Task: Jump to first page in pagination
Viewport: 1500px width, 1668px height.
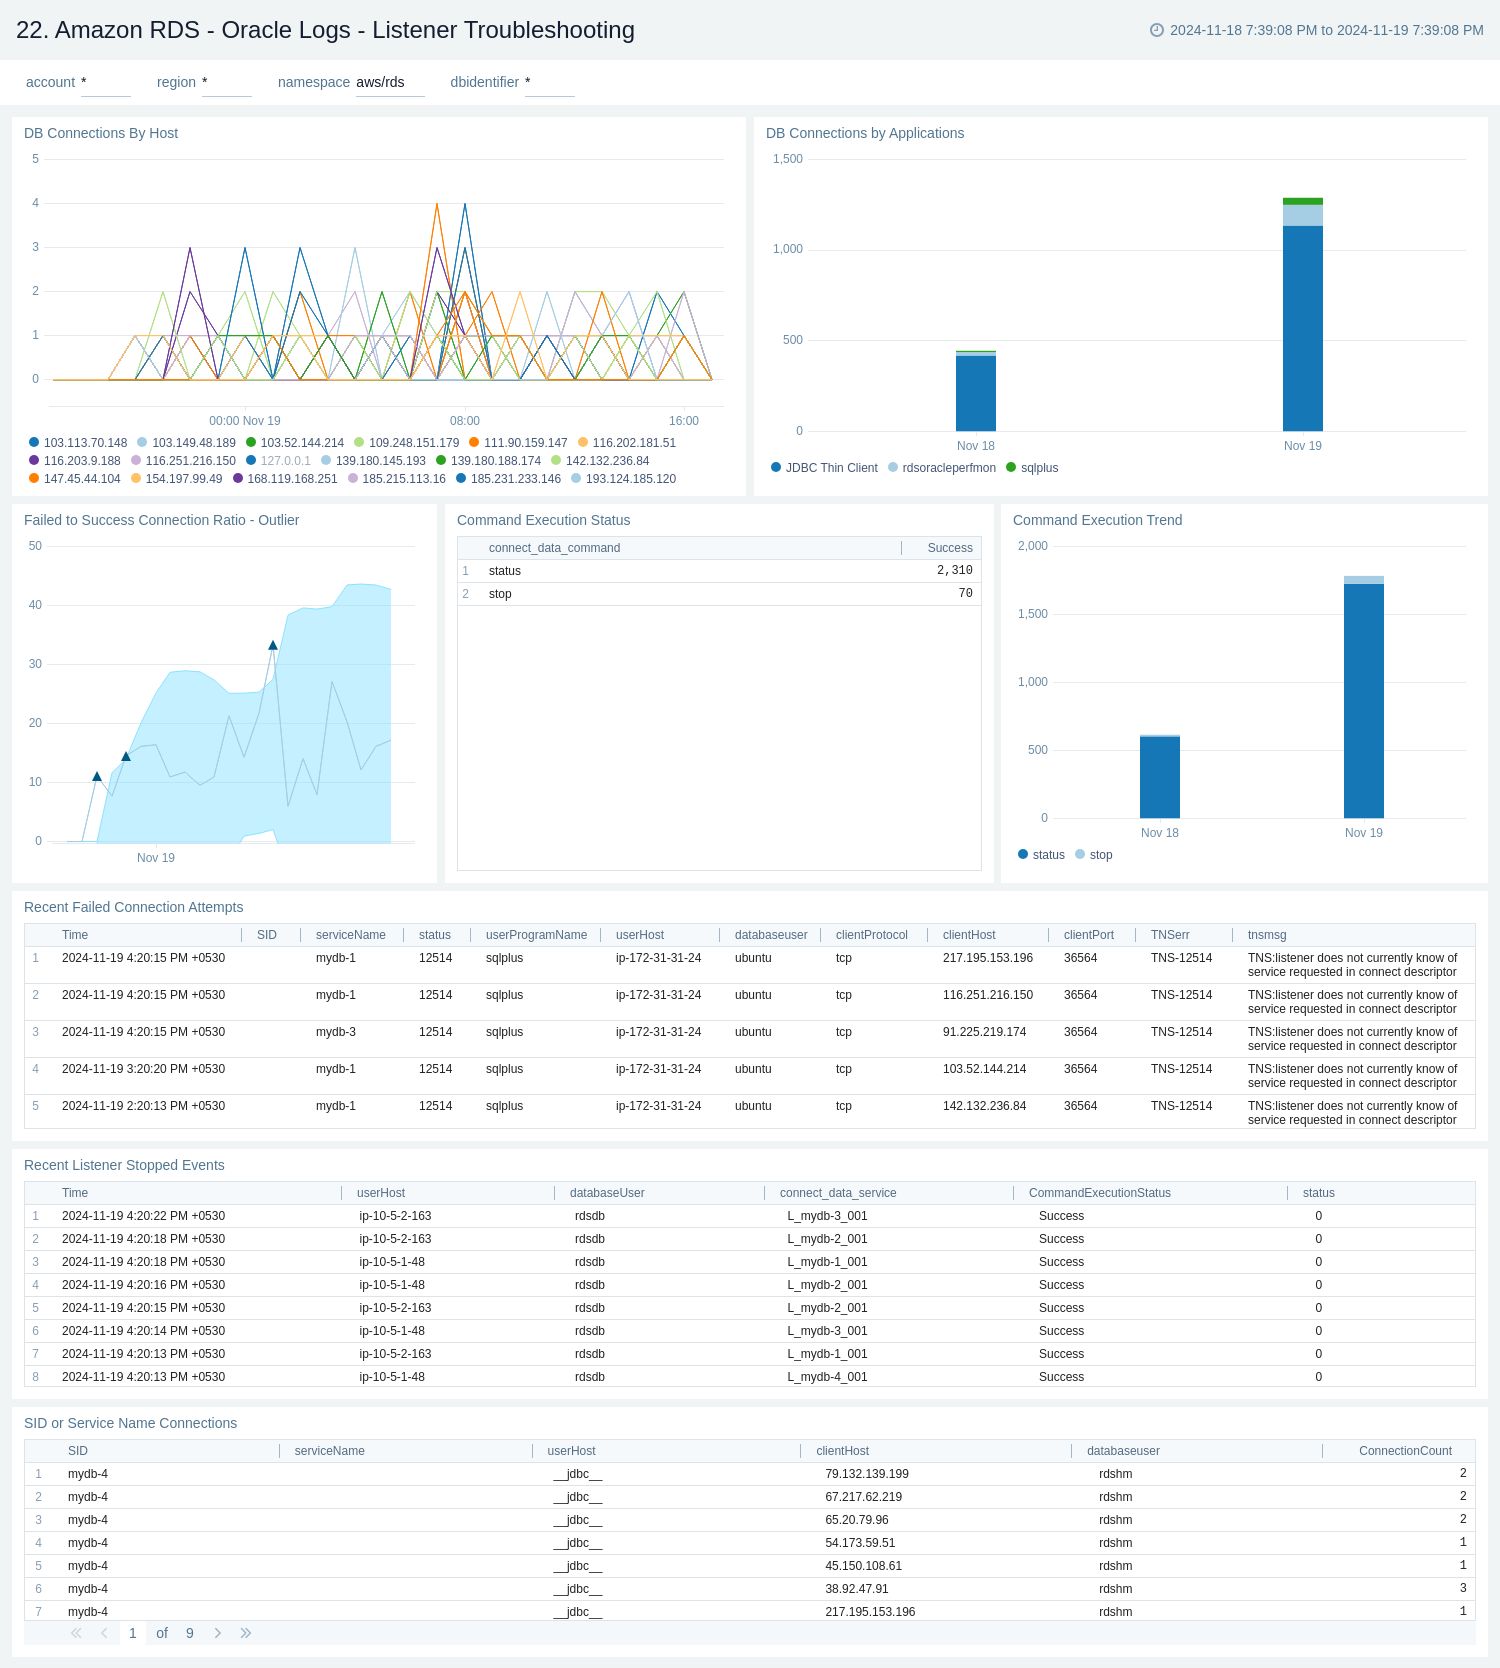Action: pyautogui.click(x=76, y=1633)
